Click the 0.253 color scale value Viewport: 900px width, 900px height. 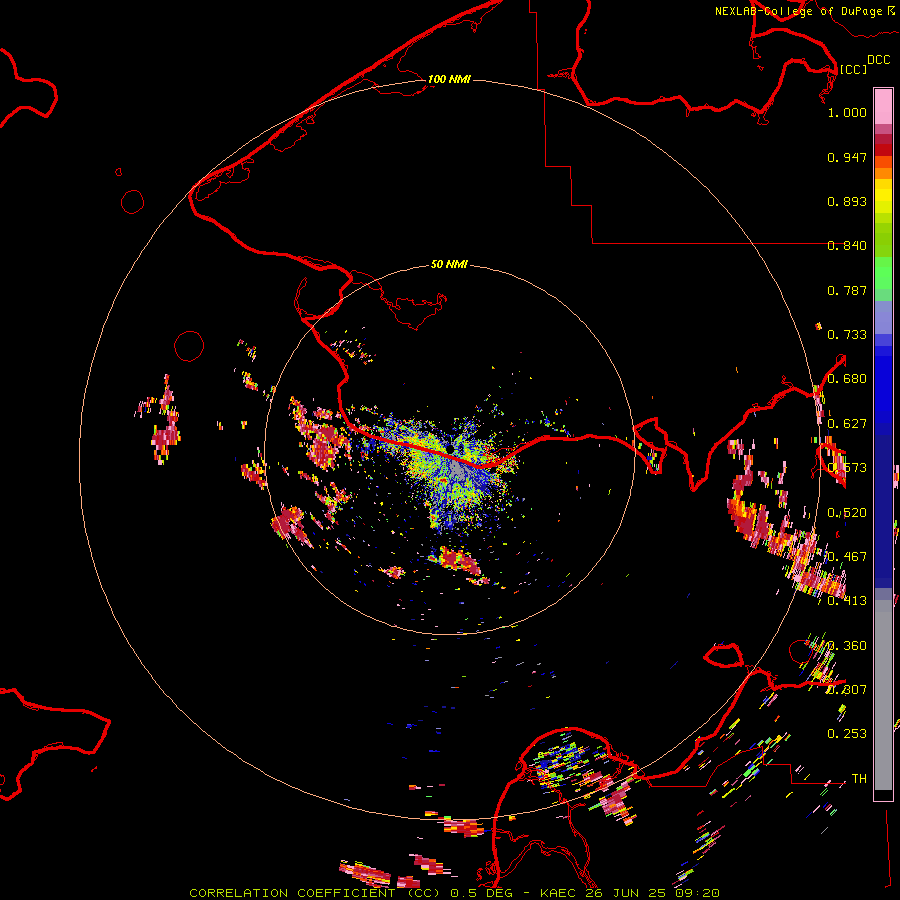847,734
